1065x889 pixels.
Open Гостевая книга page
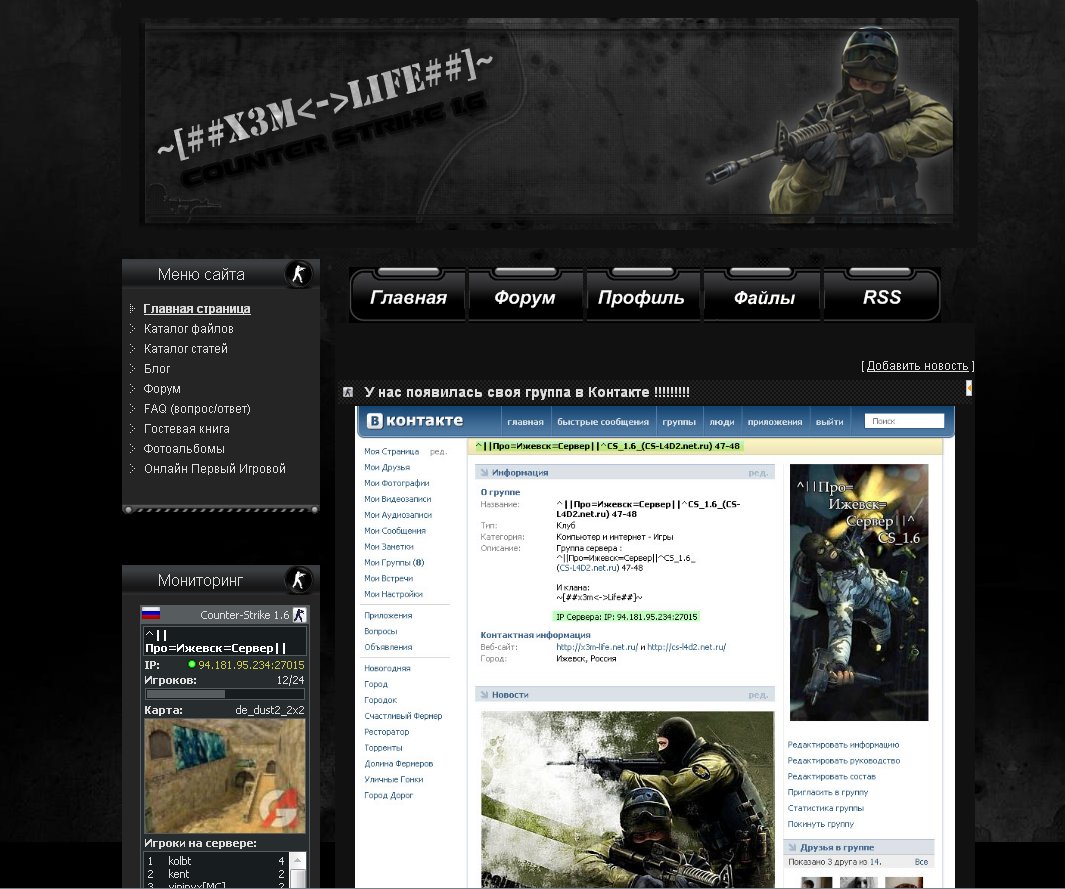point(187,429)
